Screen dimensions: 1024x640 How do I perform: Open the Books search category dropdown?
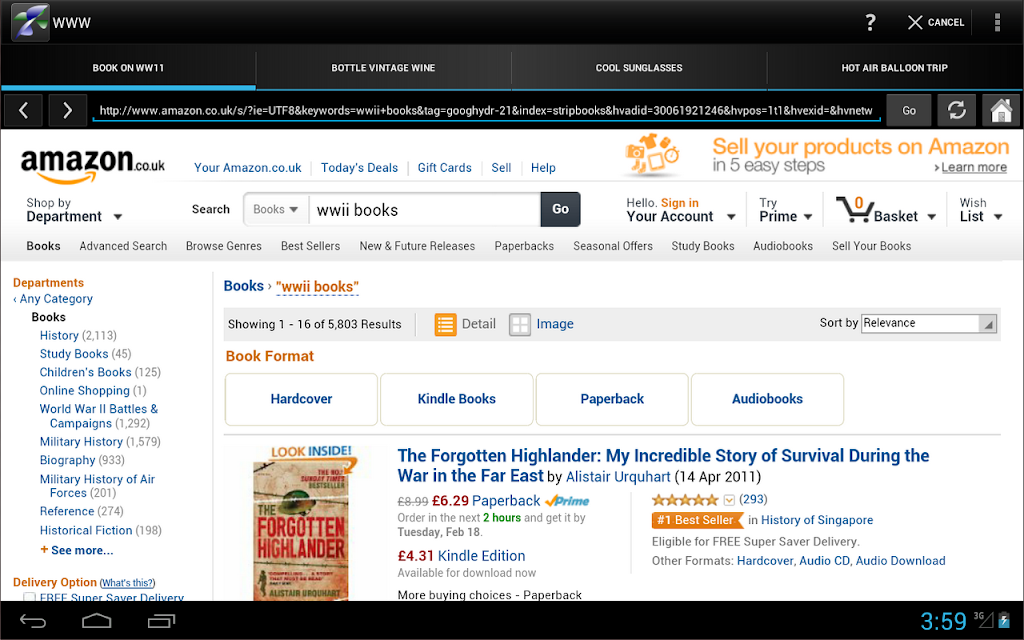(276, 210)
